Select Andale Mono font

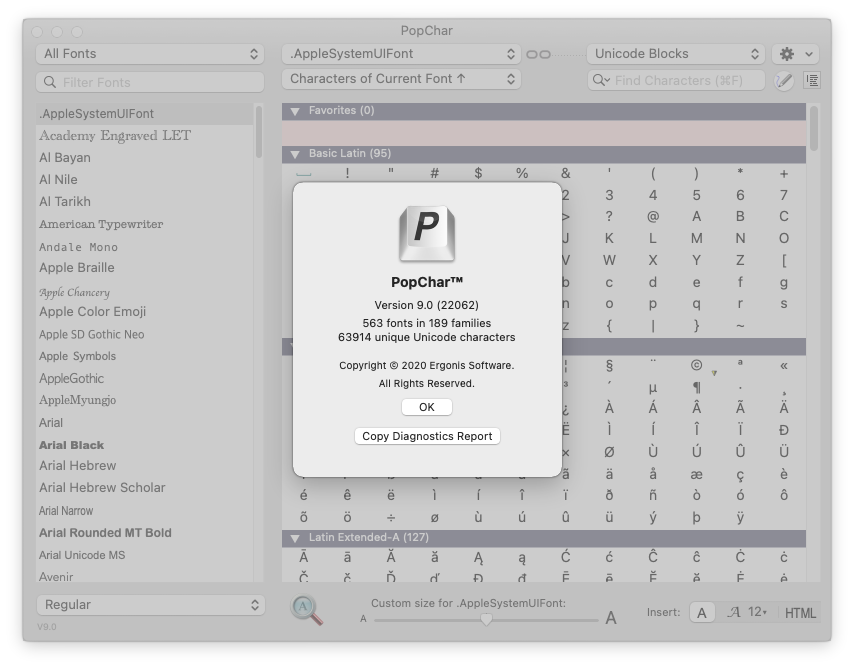144,247
